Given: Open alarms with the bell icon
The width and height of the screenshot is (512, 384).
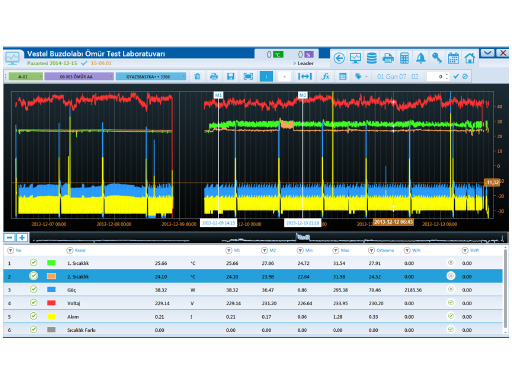Looking at the screenshot, I should pyautogui.click(x=421, y=58).
